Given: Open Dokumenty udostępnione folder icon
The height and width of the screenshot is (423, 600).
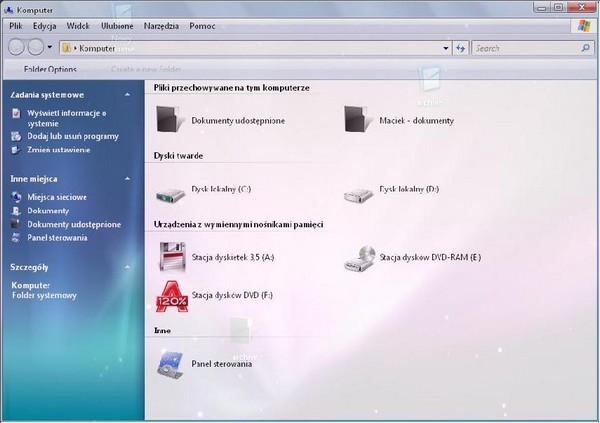Looking at the screenshot, I should point(171,120).
